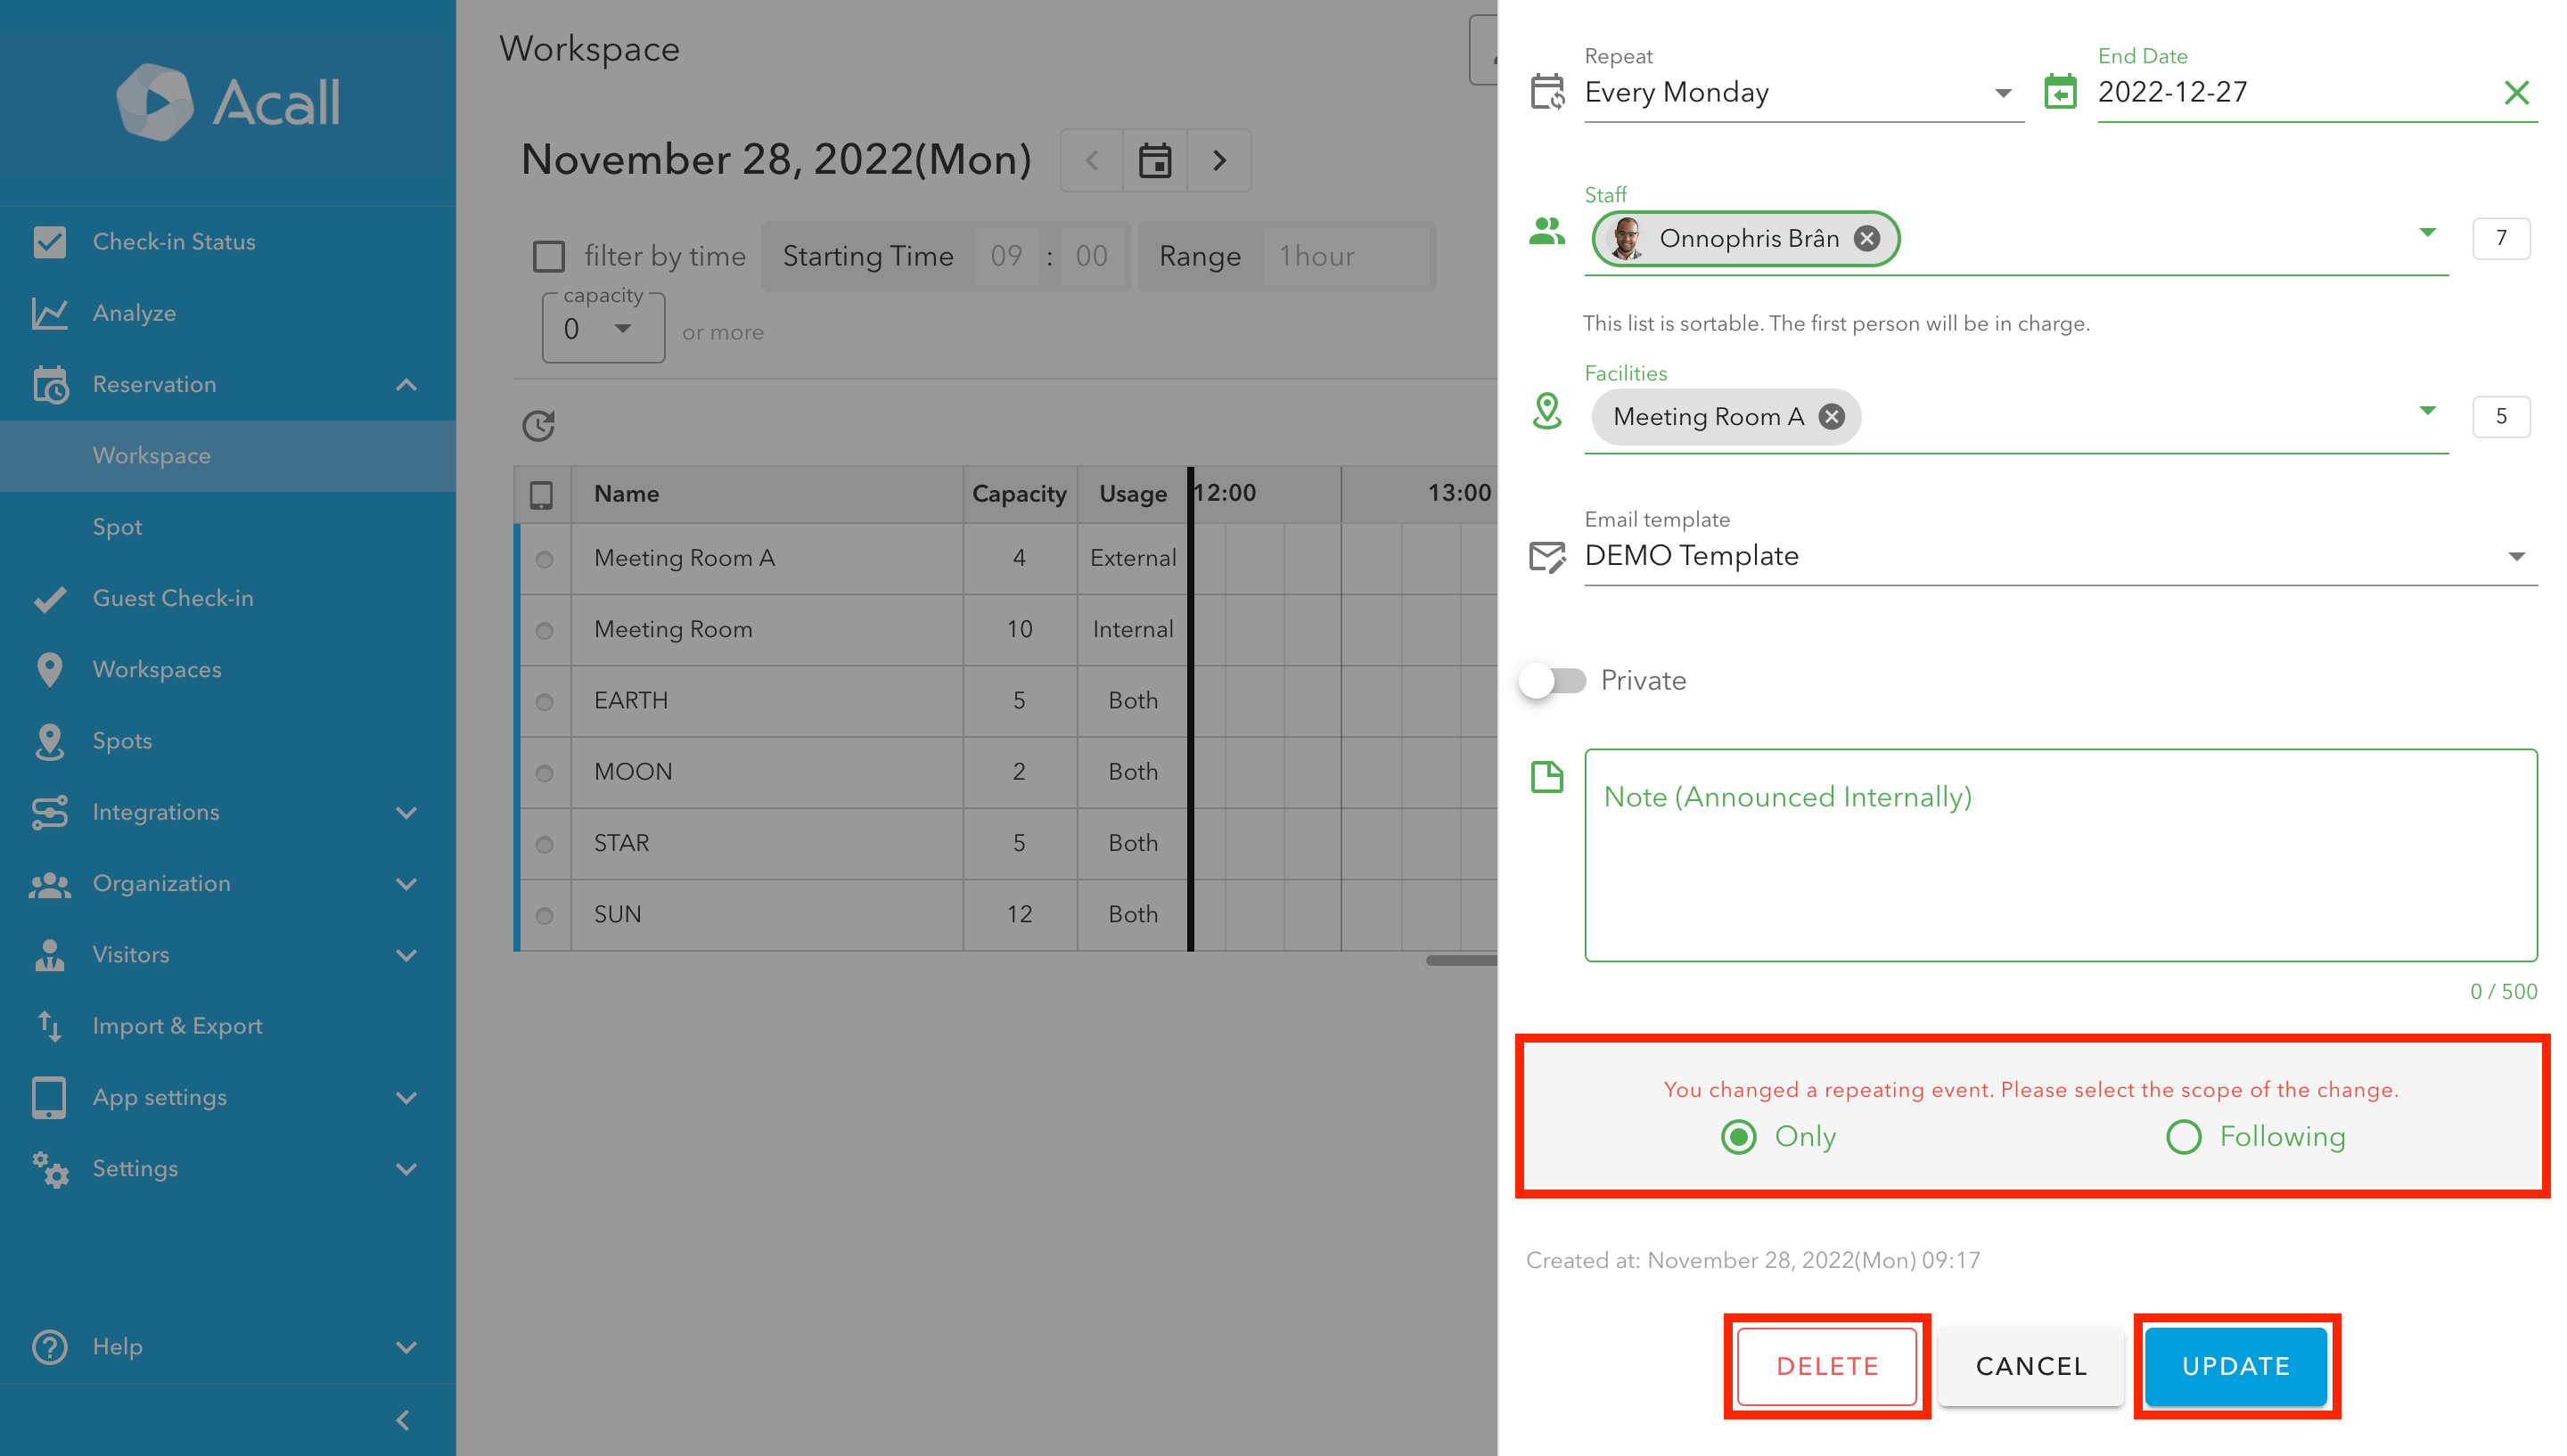Click the calendar date picker icon
This screenshot has height=1456, width=2567.
(x=1154, y=160)
